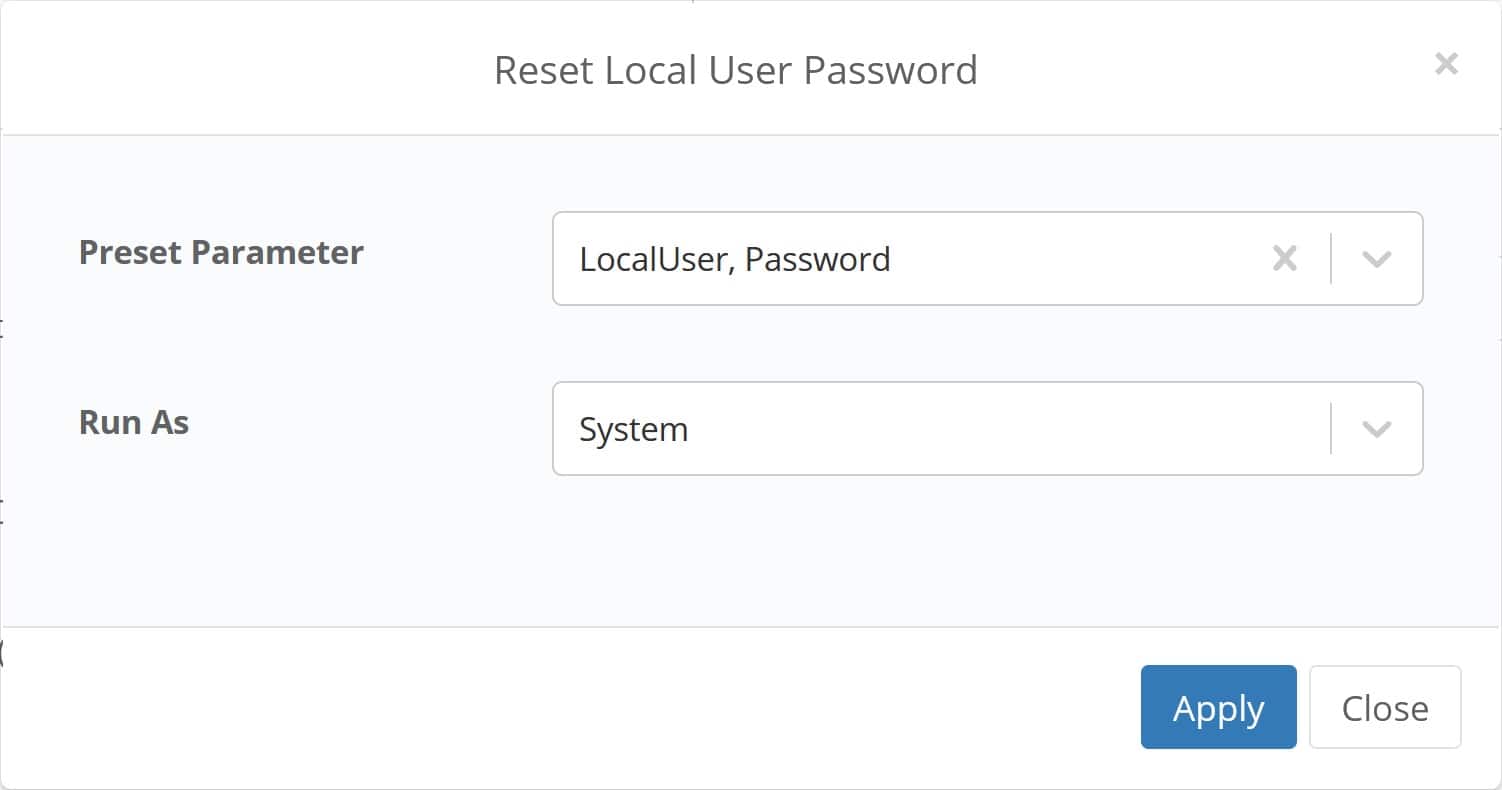The height and width of the screenshot is (790, 1502).
Task: Click the System value in Run As
Action: 633,429
